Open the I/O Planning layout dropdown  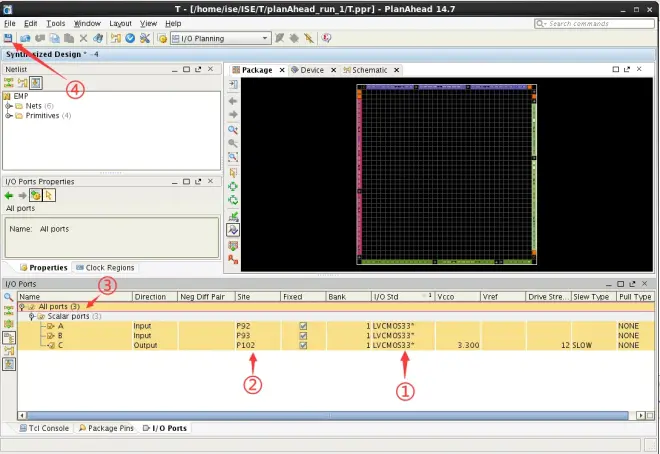point(264,38)
